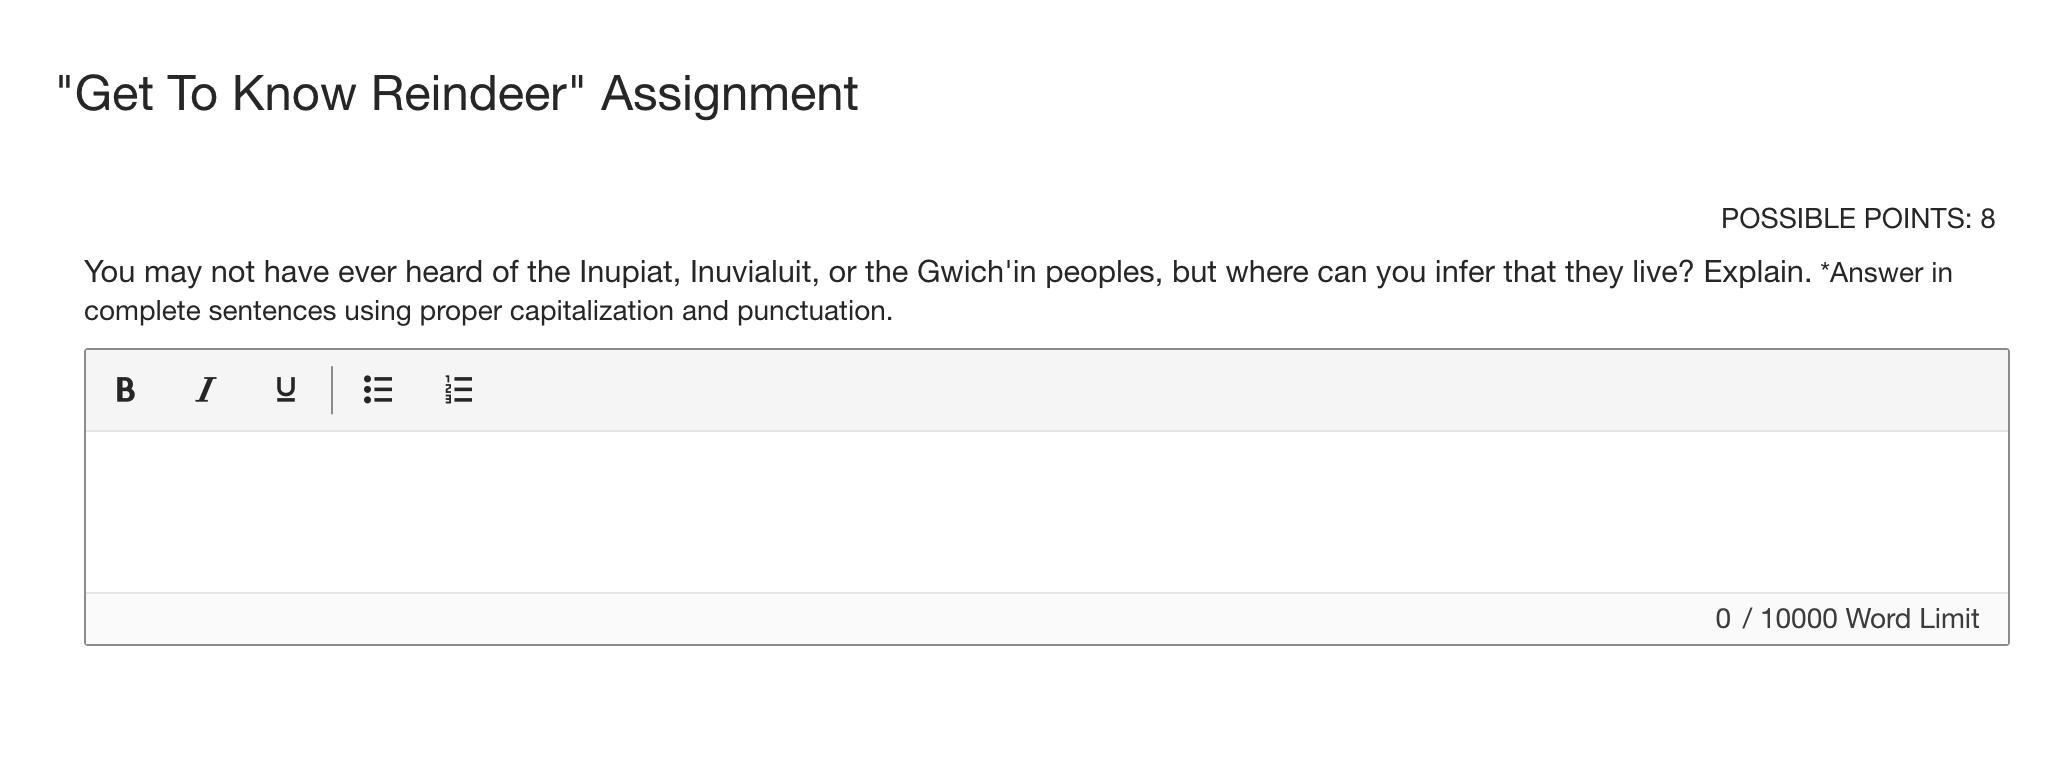Toggle underline formatting in the editor
This screenshot has height=760, width=2070.
click(285, 390)
